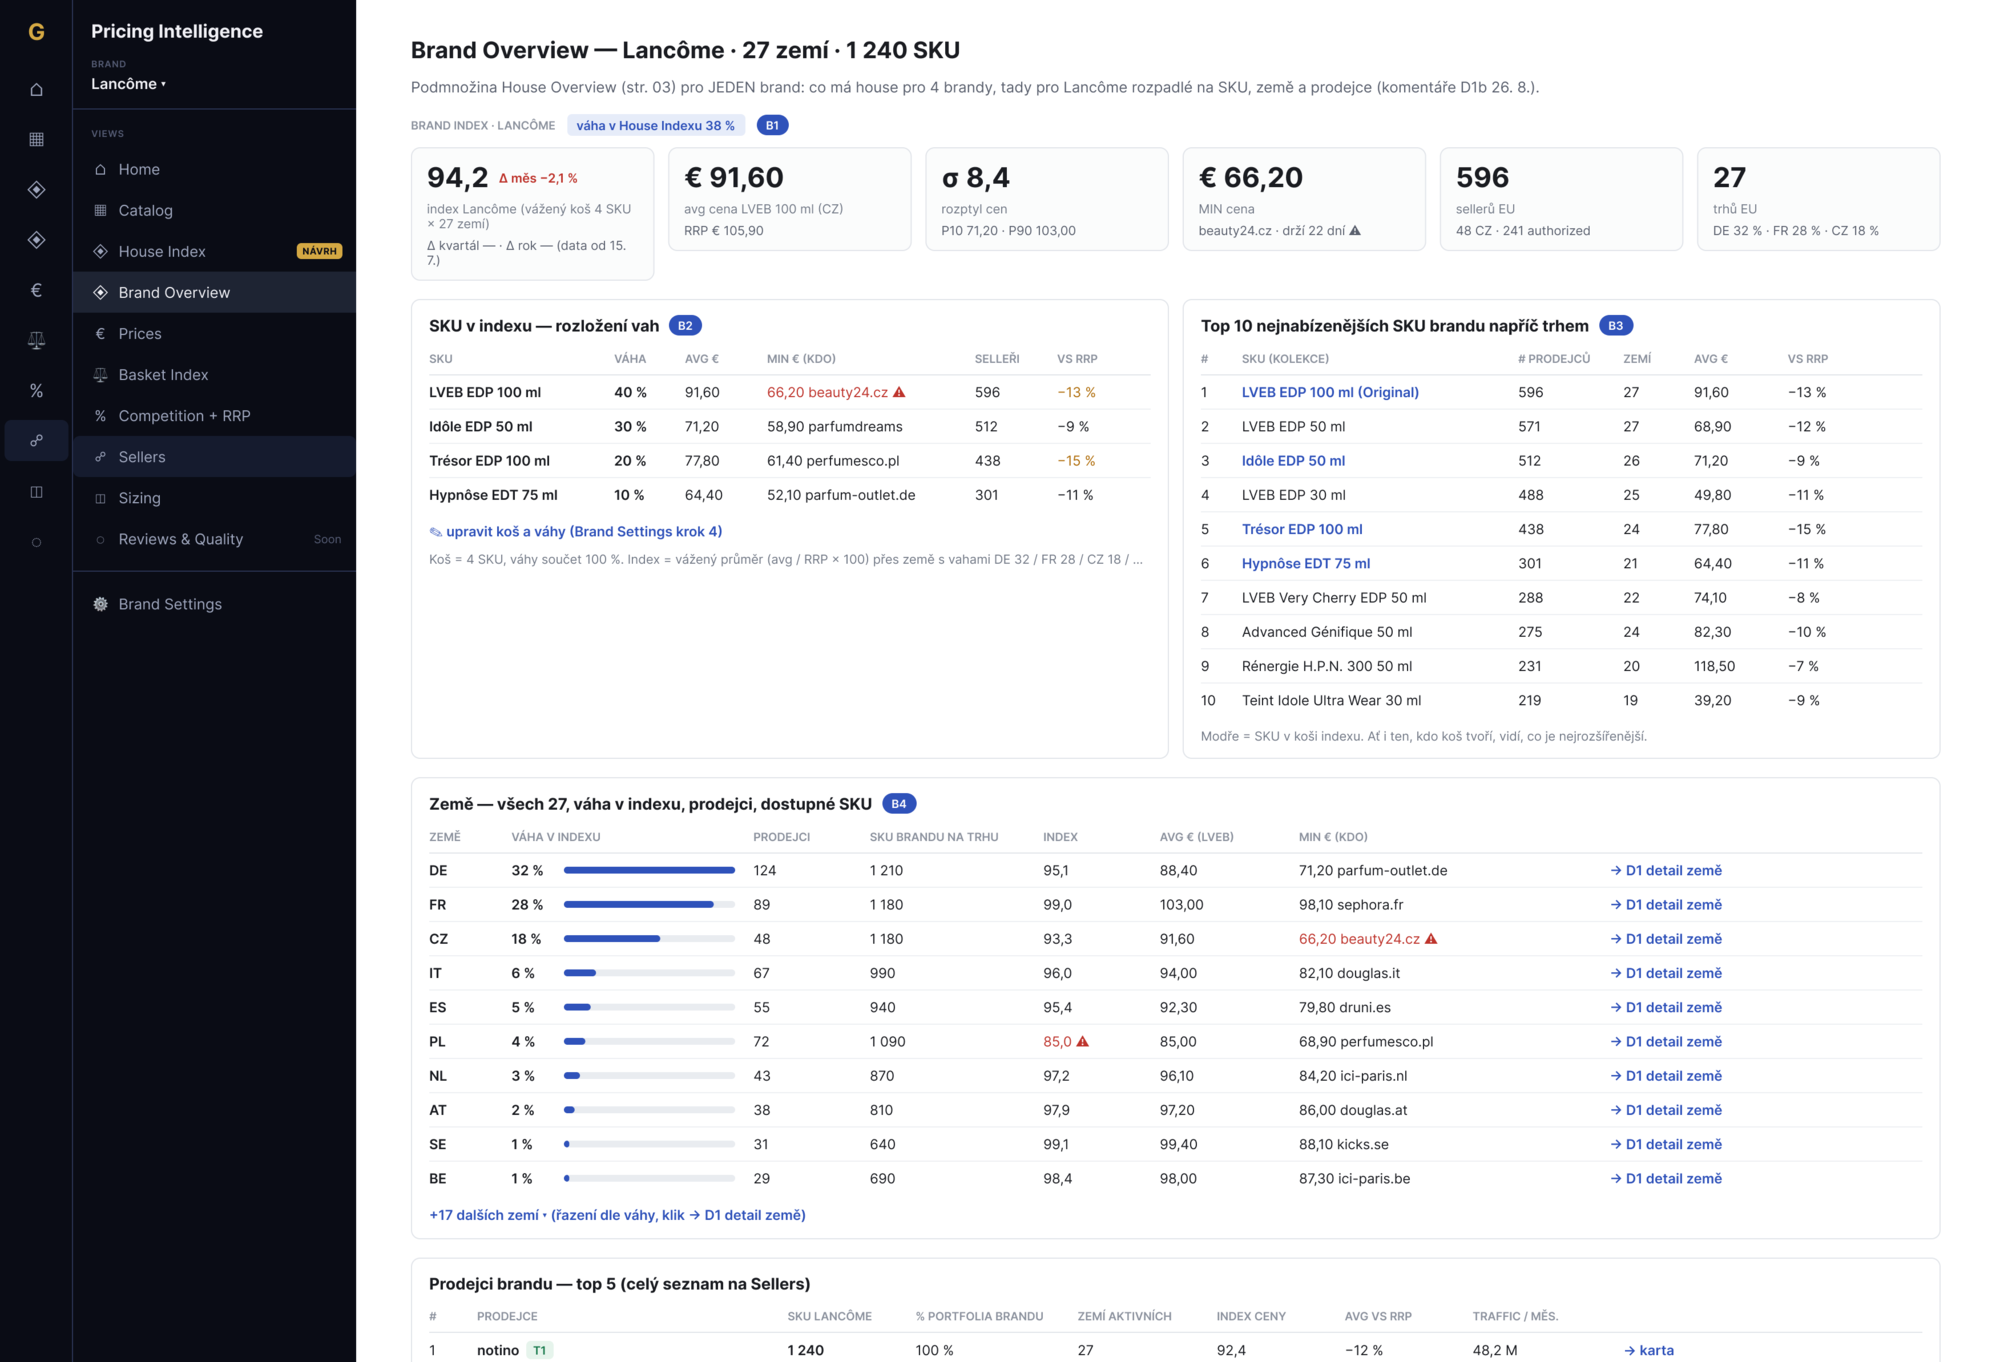
Task: Open catalog grid icon in icon rail
Action: 36,139
